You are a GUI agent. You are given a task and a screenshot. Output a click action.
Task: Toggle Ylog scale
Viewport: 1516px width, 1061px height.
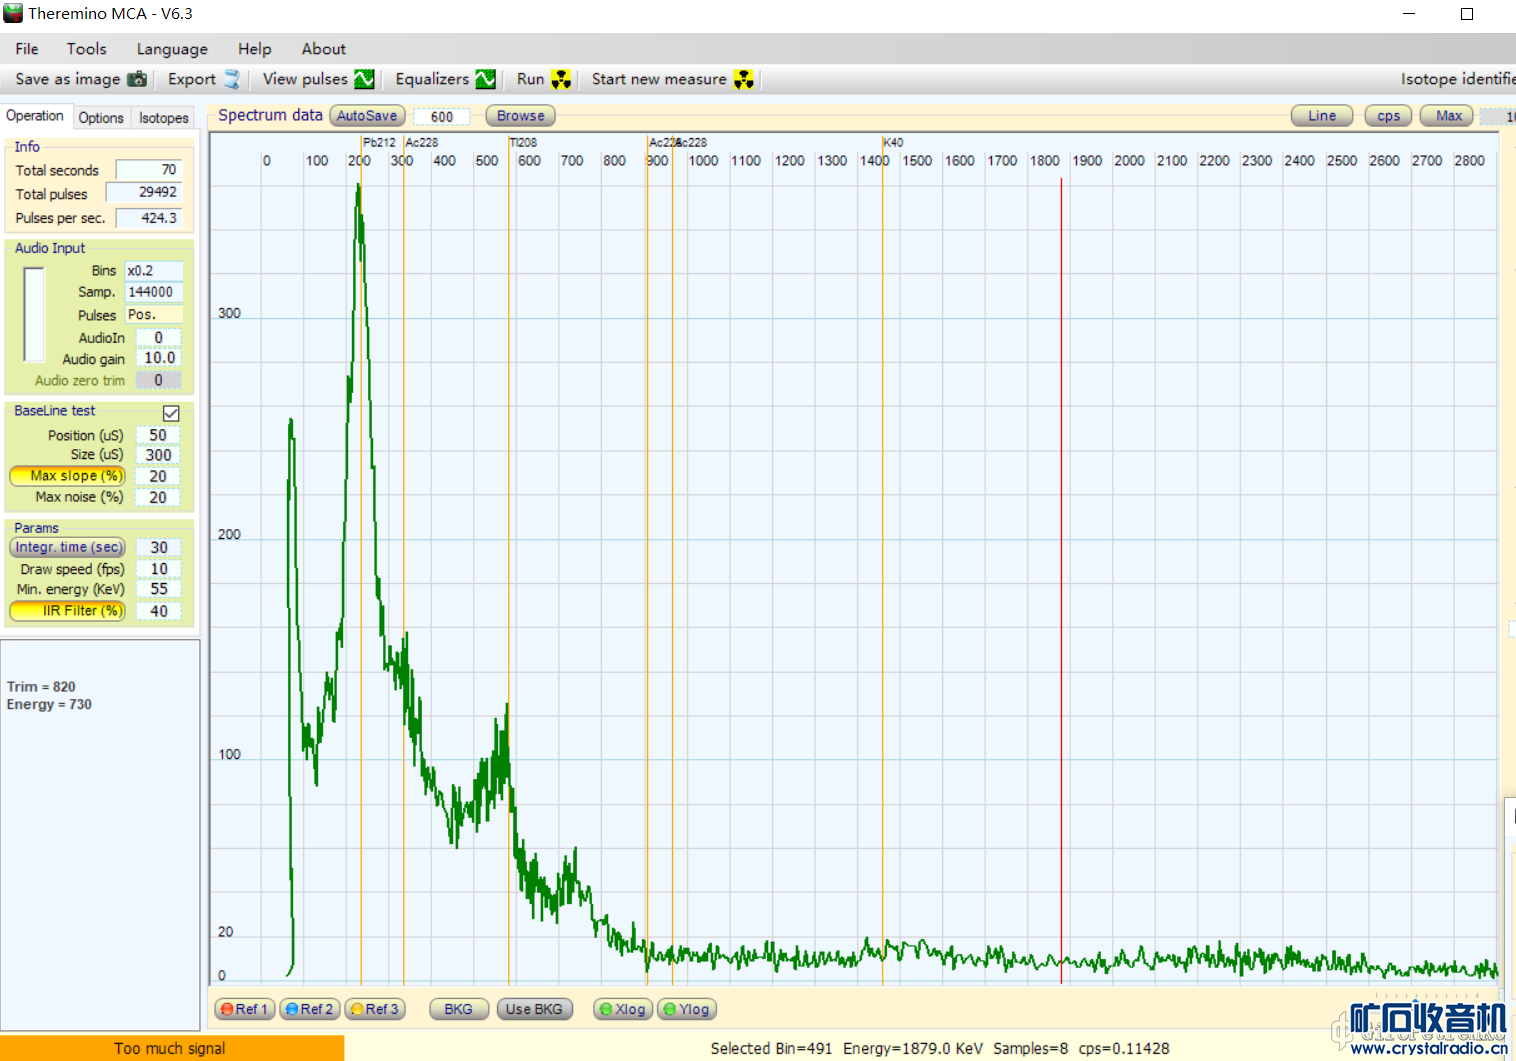point(686,1009)
